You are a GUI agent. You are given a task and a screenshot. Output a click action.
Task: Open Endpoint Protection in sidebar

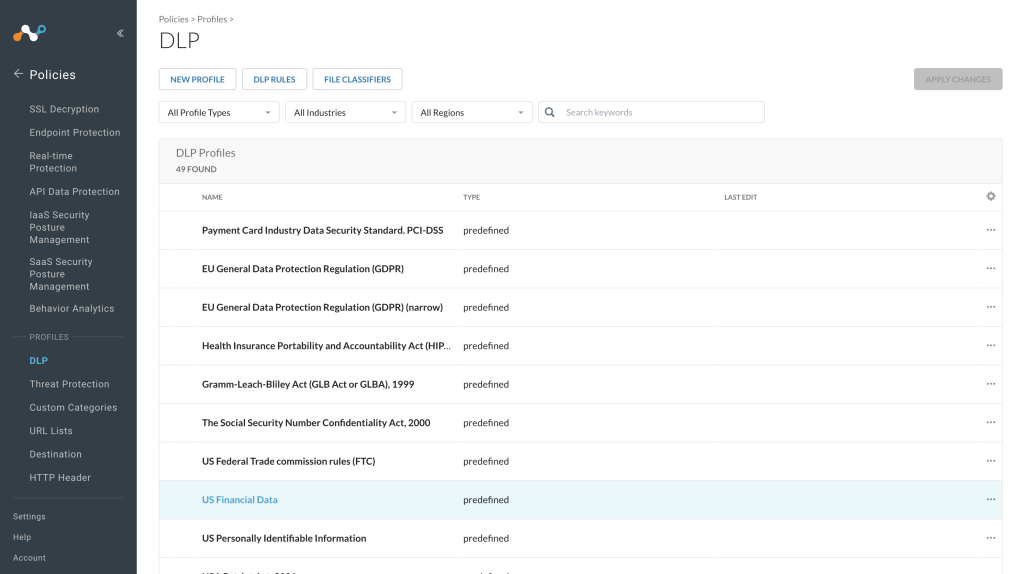tap(74, 133)
